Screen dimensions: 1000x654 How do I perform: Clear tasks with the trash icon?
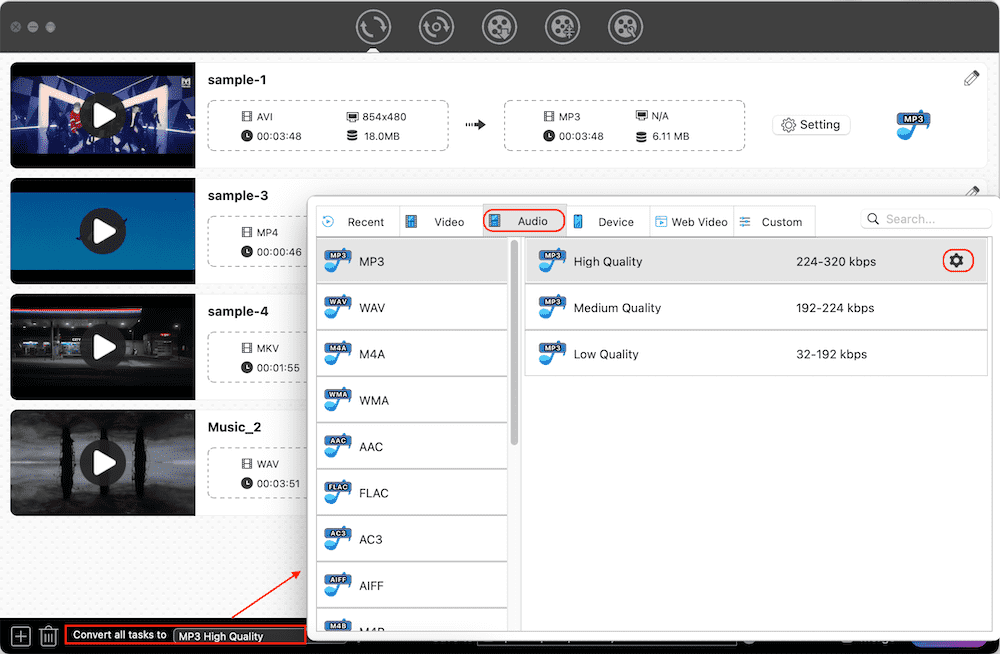coord(47,635)
